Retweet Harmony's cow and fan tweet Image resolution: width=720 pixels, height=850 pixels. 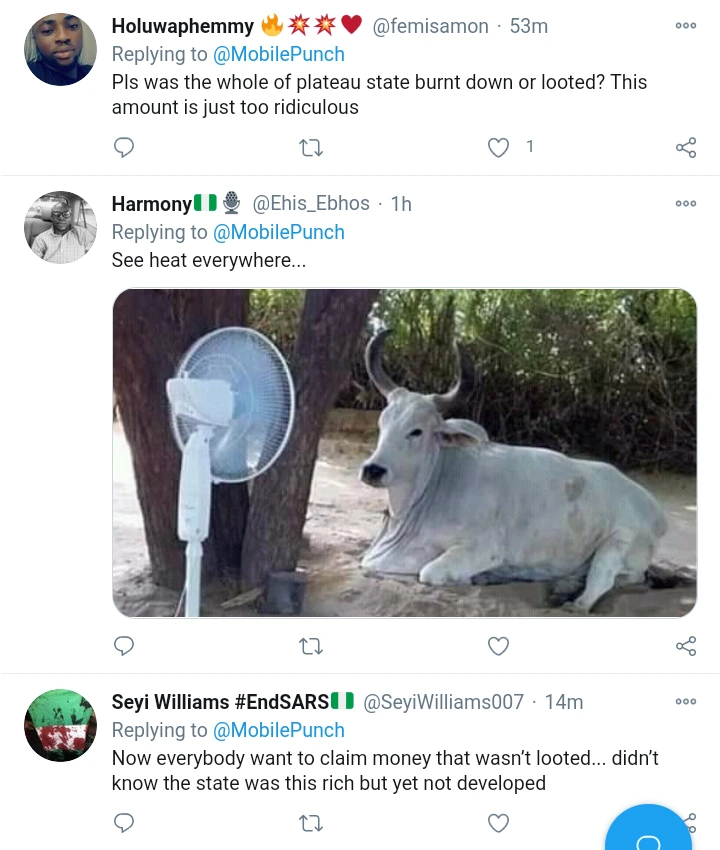click(x=311, y=646)
